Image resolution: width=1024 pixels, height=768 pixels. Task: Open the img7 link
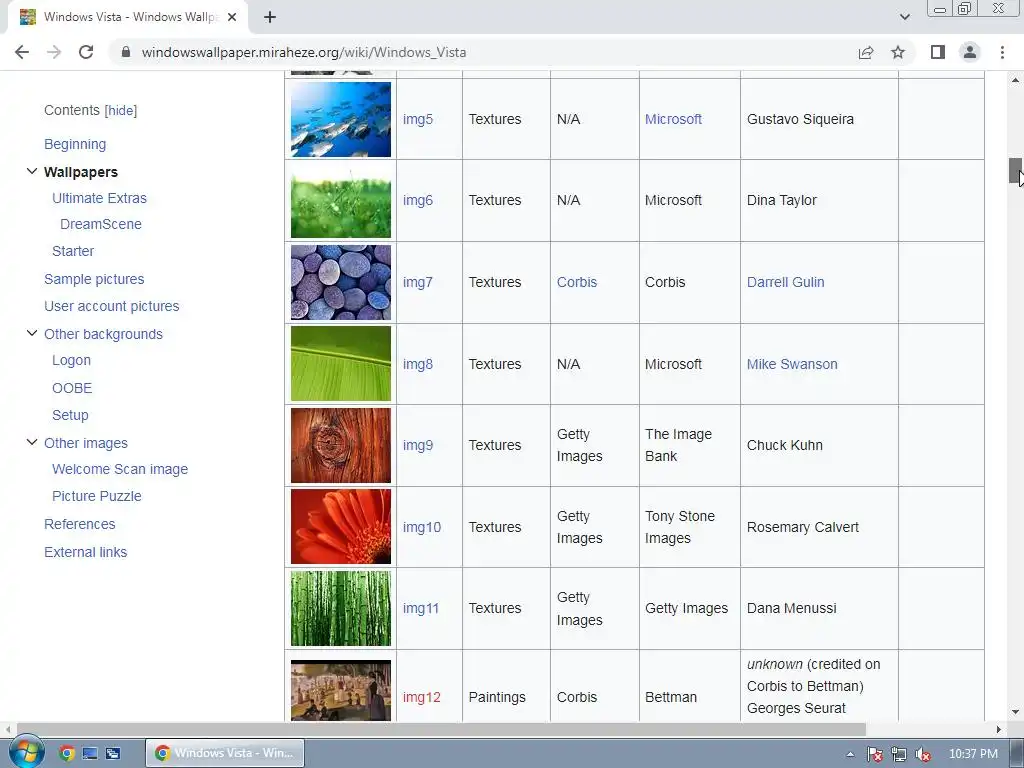coord(418,282)
